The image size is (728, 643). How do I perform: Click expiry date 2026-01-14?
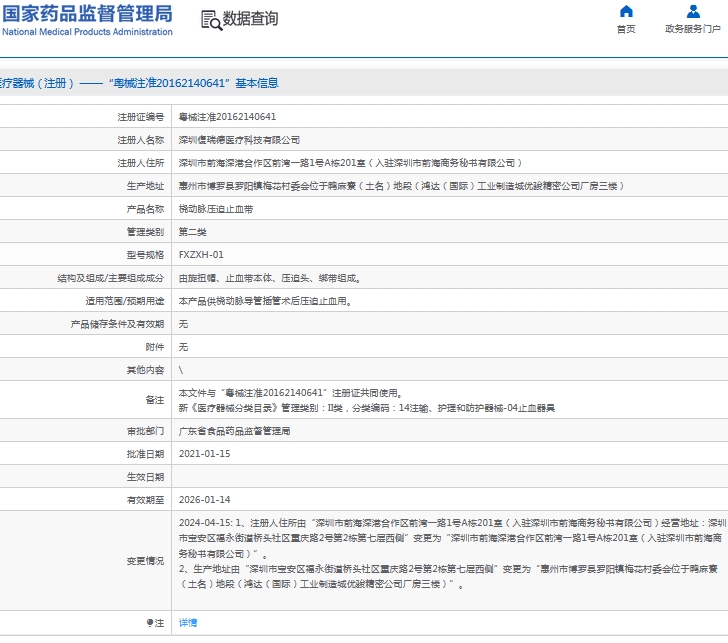[x=204, y=500]
